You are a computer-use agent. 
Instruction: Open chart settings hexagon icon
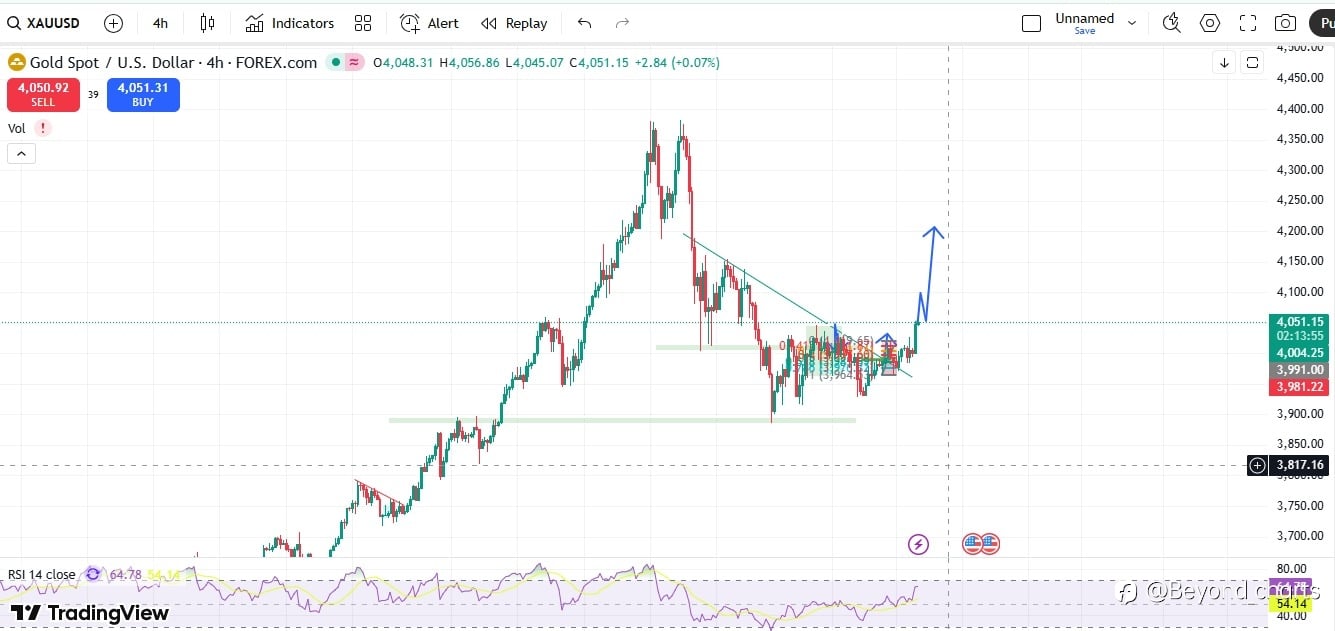click(x=1210, y=23)
